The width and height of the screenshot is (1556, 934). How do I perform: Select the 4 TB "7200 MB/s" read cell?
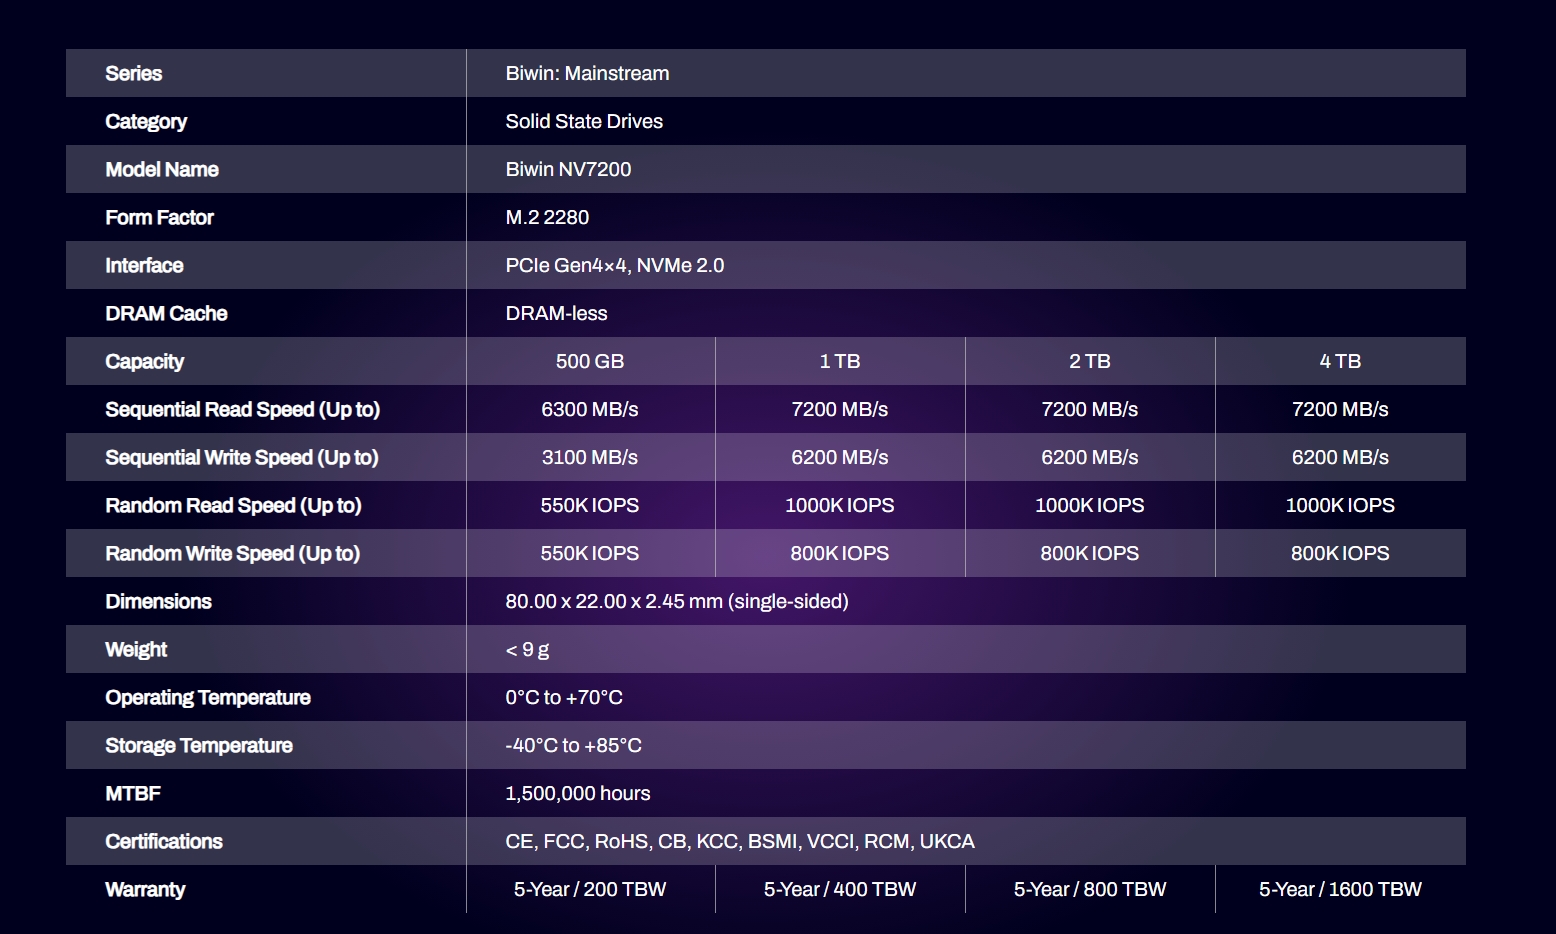click(1340, 409)
